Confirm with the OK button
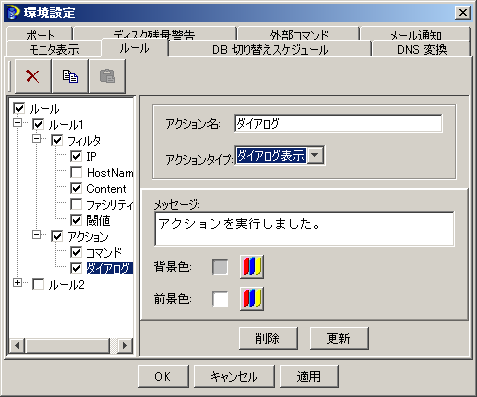The width and height of the screenshot is (477, 397). tap(163, 377)
